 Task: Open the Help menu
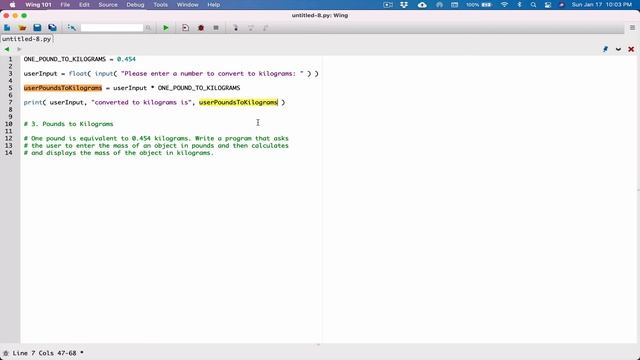pos(213,5)
